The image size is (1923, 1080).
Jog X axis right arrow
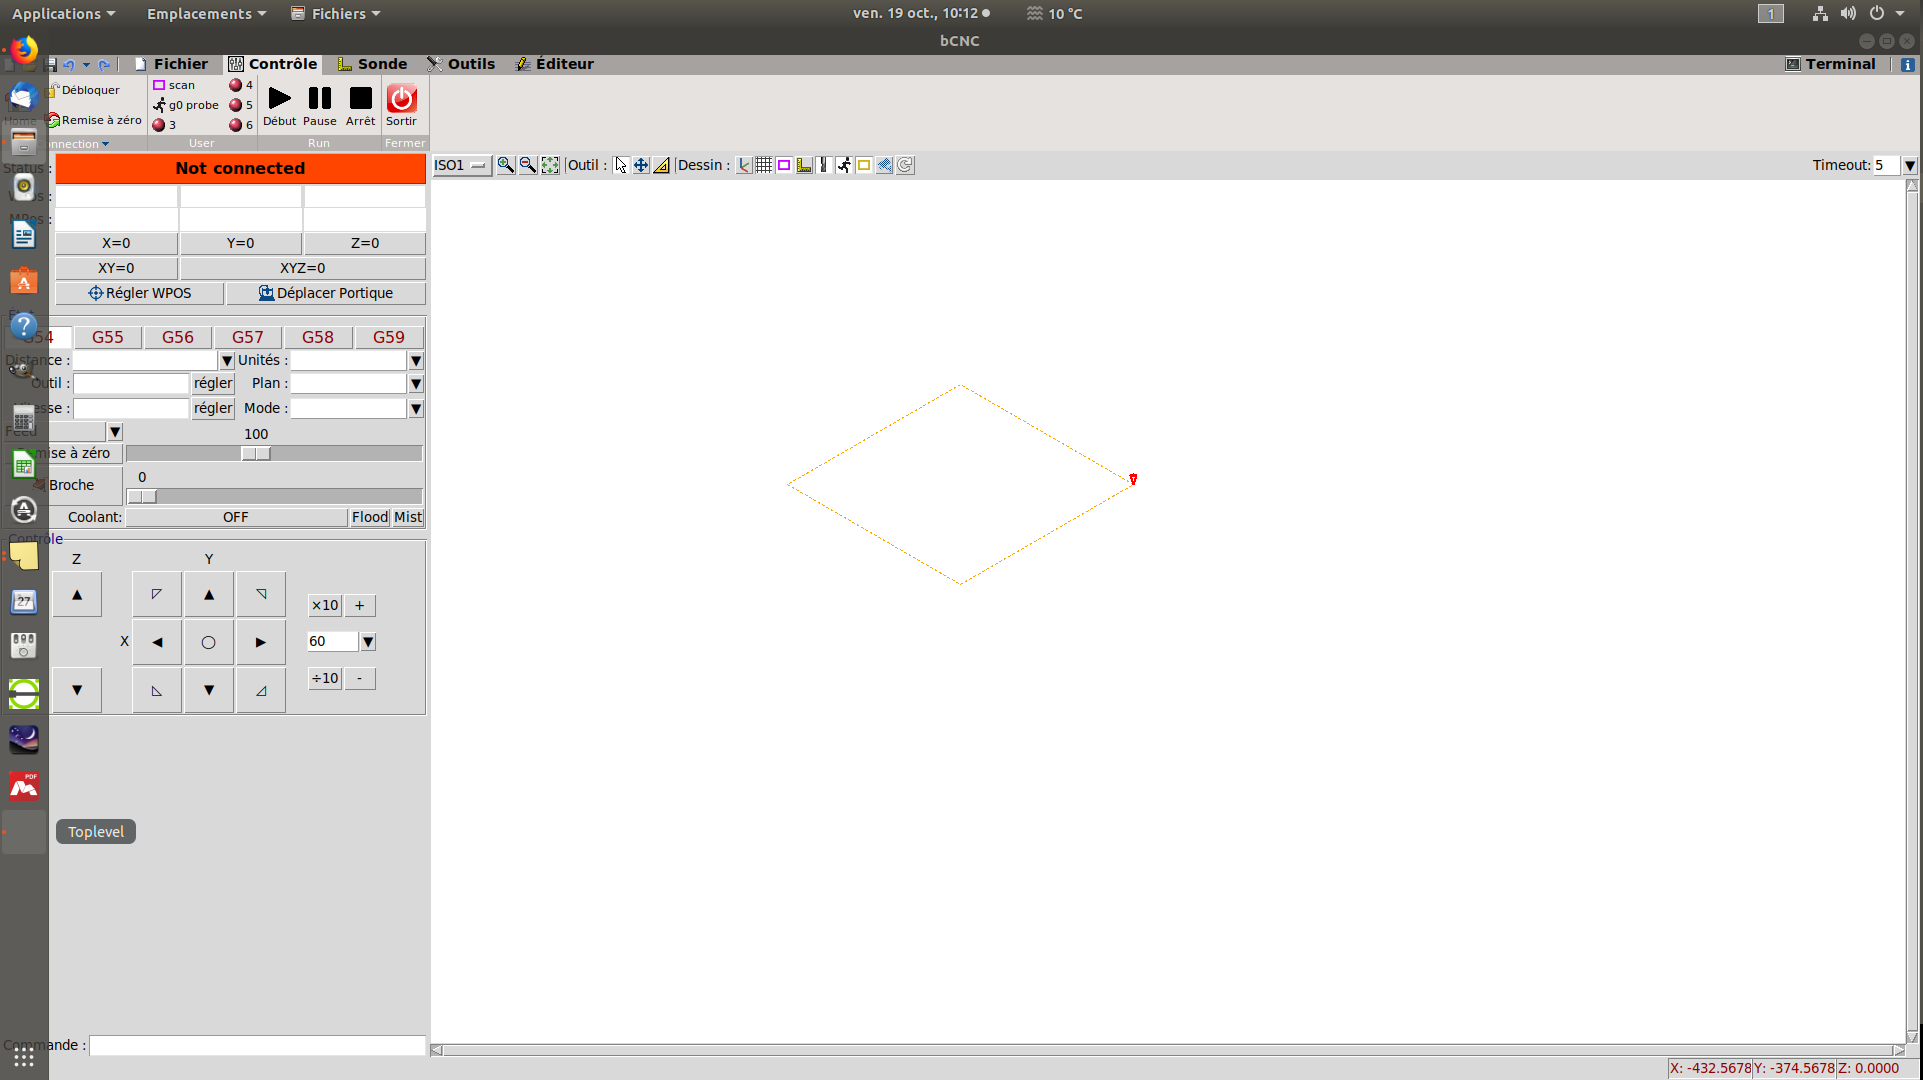click(x=261, y=643)
